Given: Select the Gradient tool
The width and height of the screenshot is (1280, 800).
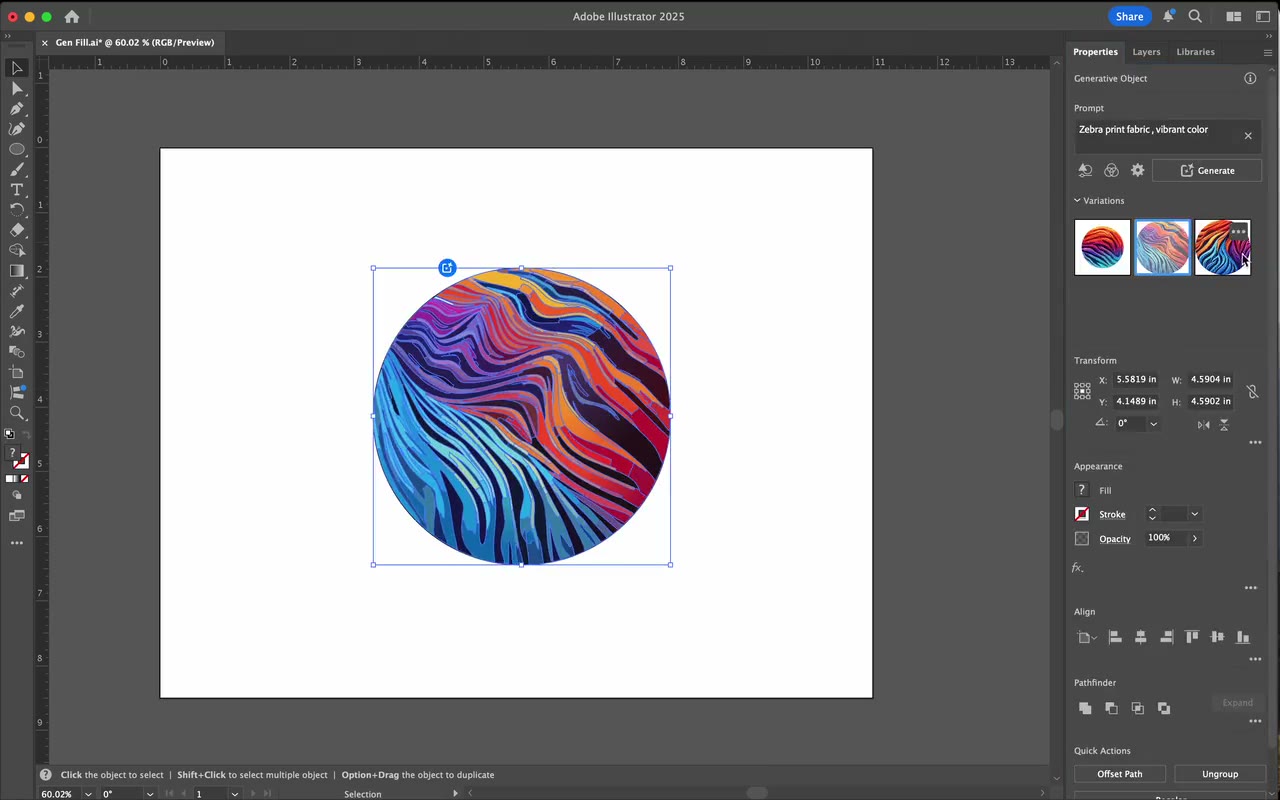Looking at the screenshot, I should click(x=17, y=270).
